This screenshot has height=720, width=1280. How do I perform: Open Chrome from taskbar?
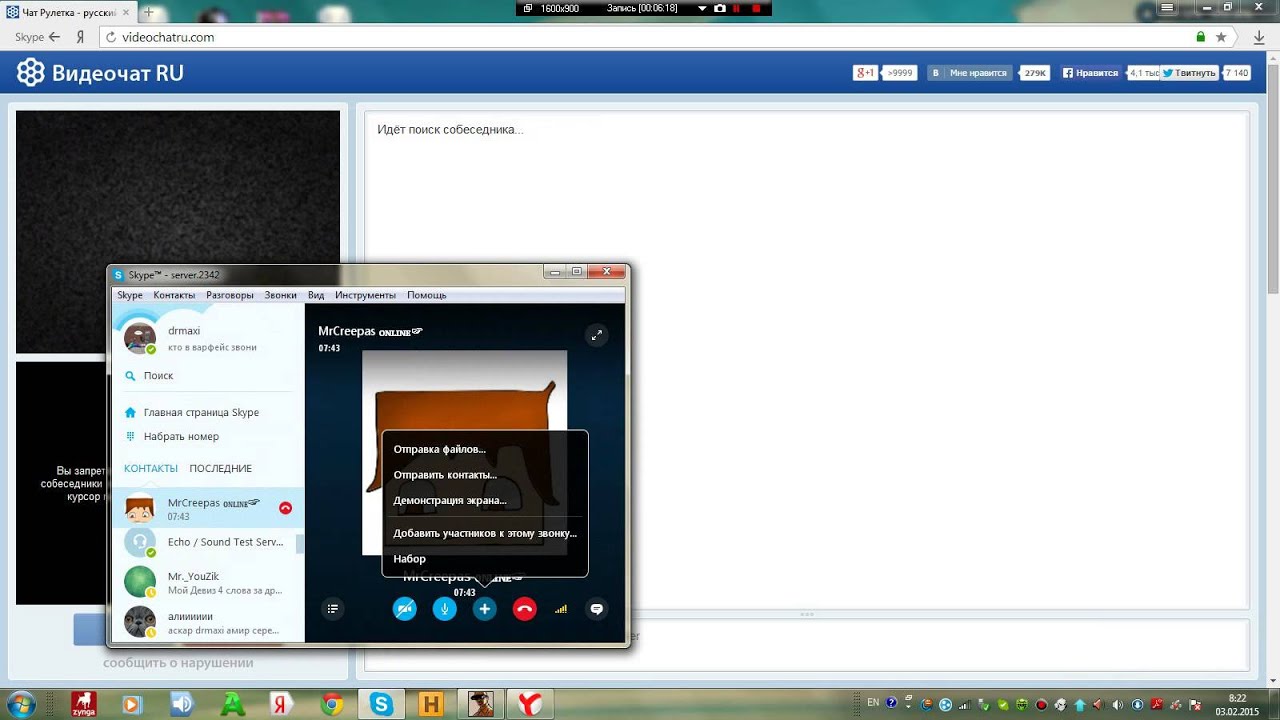332,704
